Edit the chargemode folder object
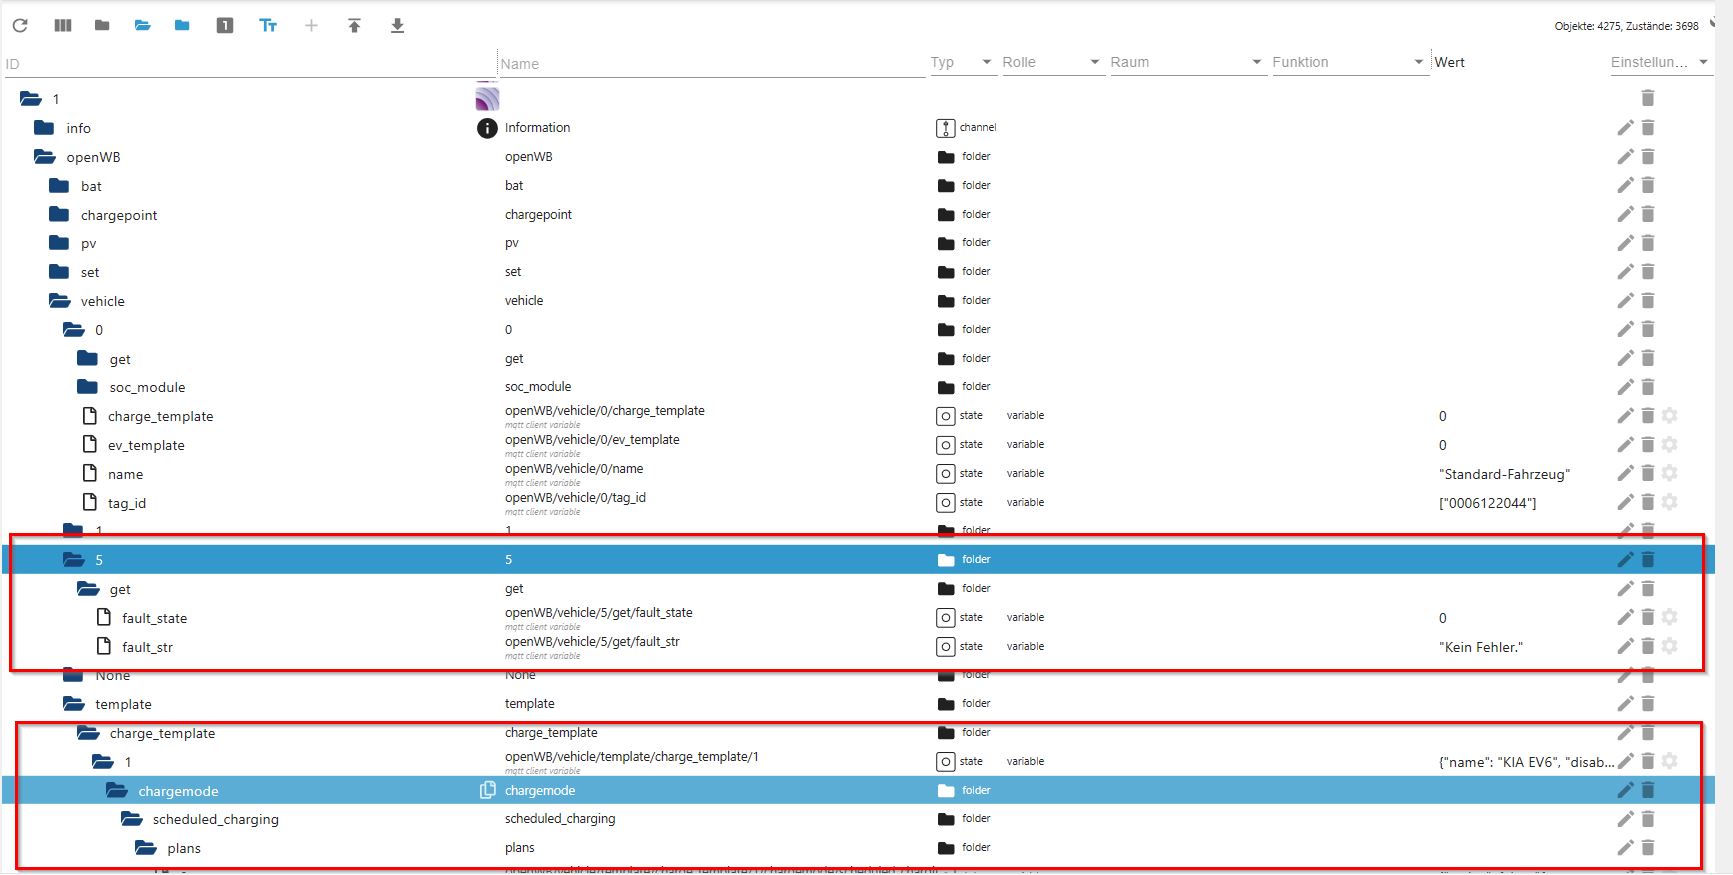1733x875 pixels. click(x=1625, y=790)
